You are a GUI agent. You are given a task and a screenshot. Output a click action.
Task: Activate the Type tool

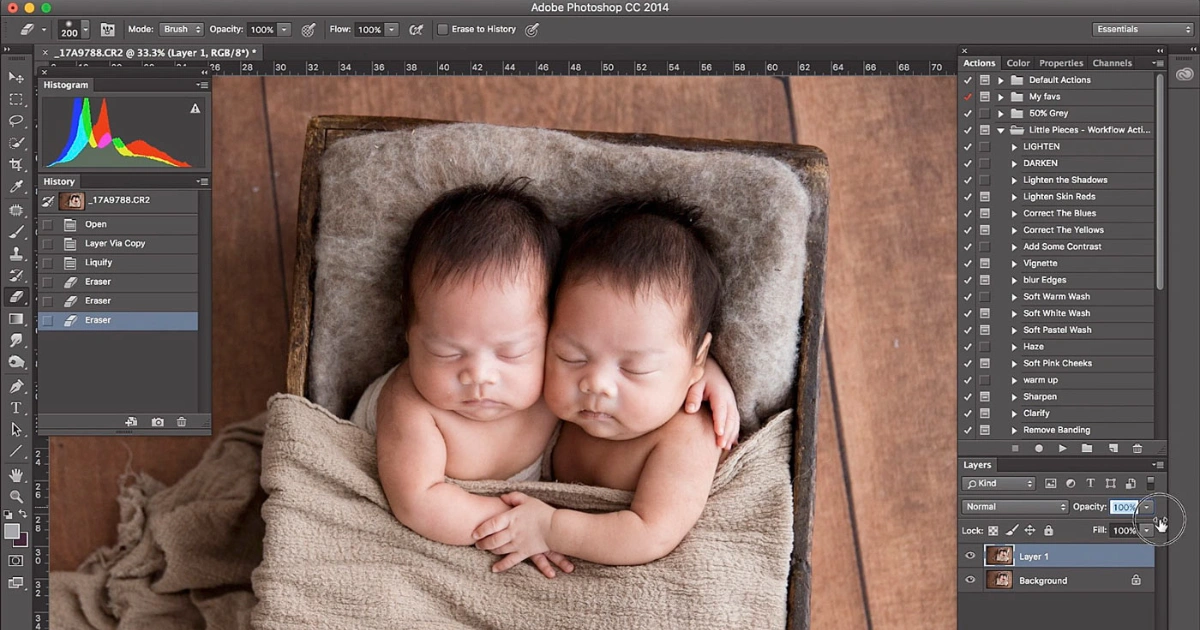17,407
